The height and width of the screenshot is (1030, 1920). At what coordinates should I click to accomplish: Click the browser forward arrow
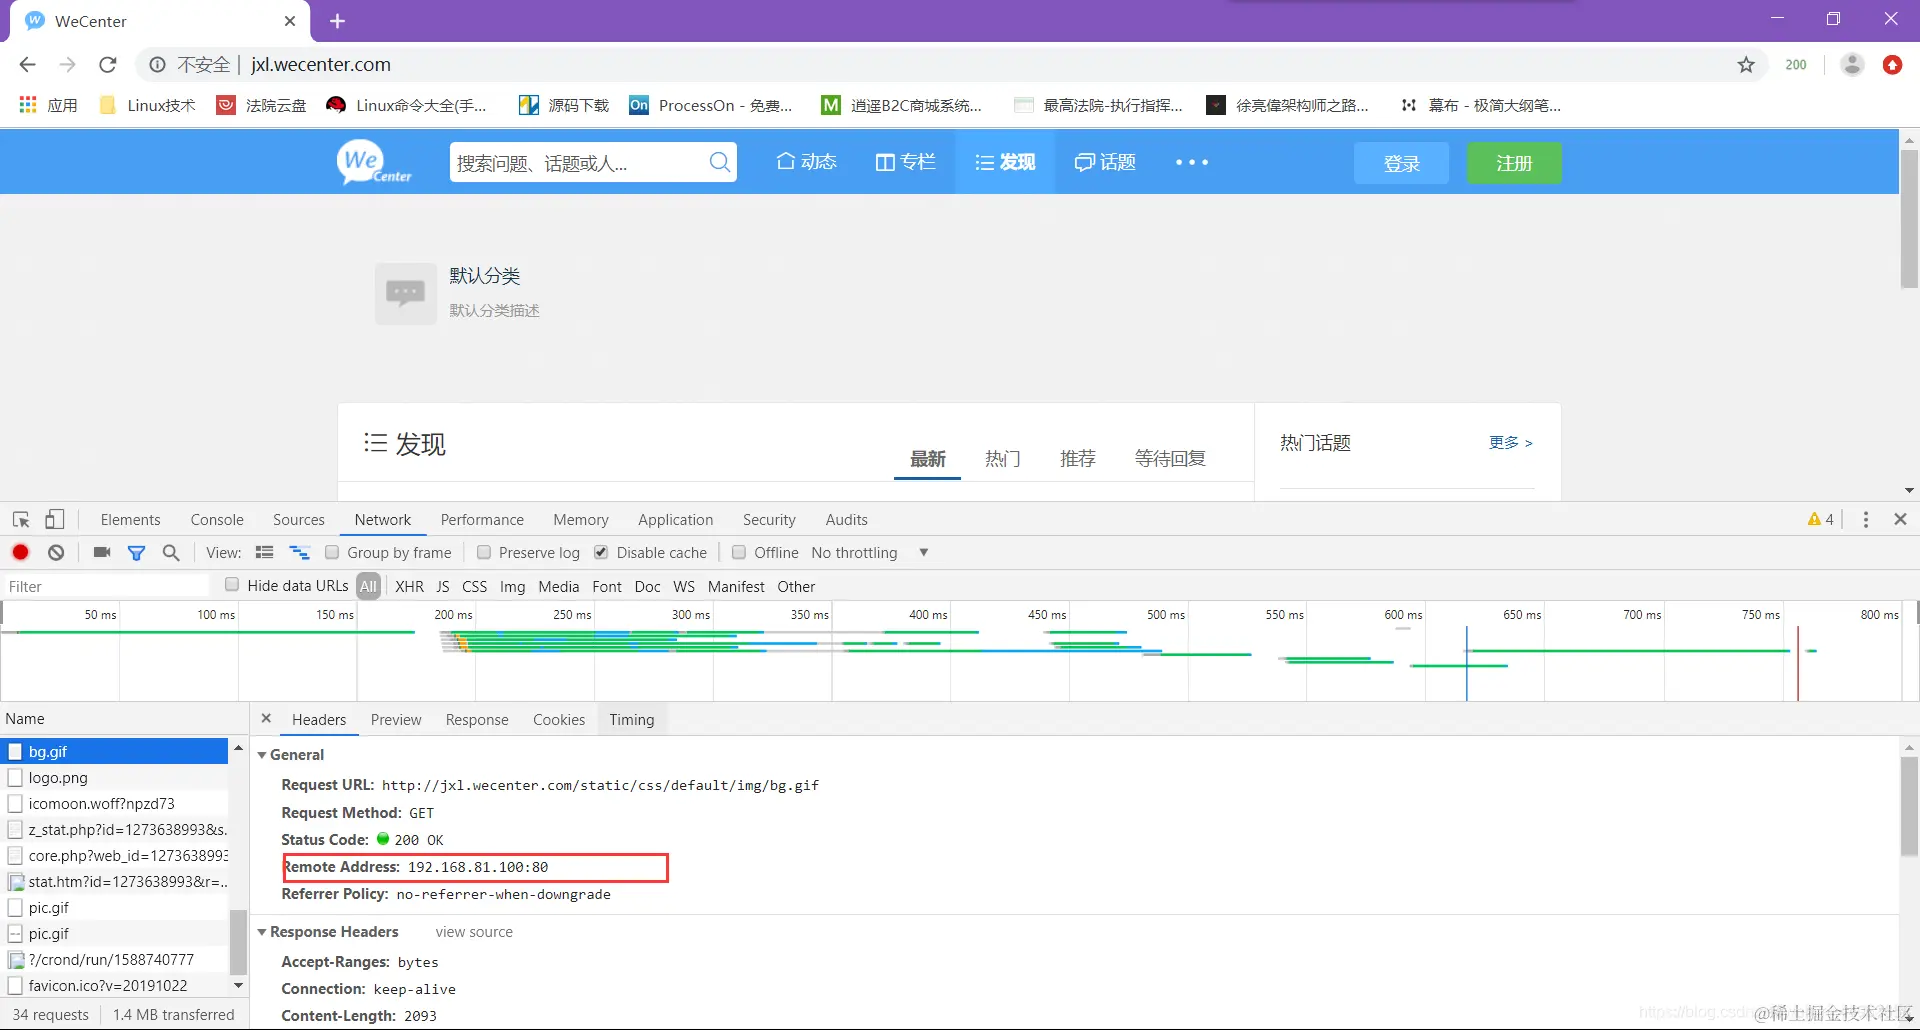point(67,65)
